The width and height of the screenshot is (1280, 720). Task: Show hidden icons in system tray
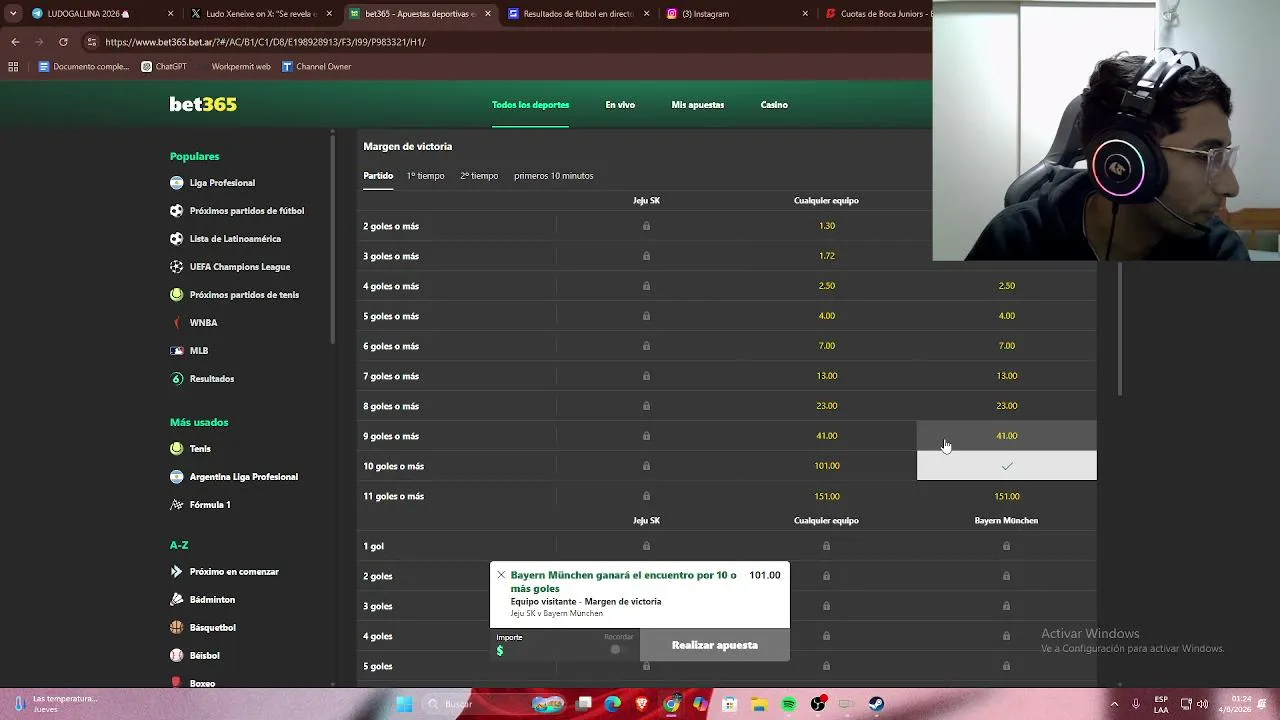1114,704
